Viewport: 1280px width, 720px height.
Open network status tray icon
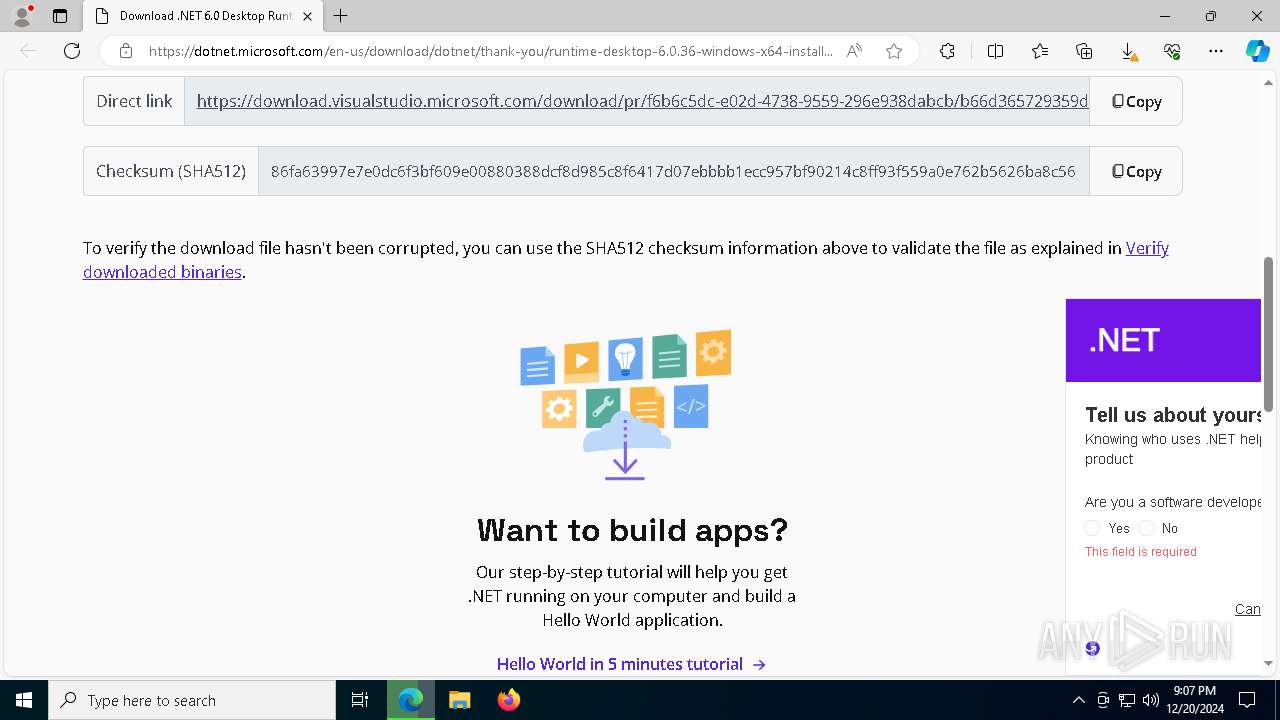1127,700
